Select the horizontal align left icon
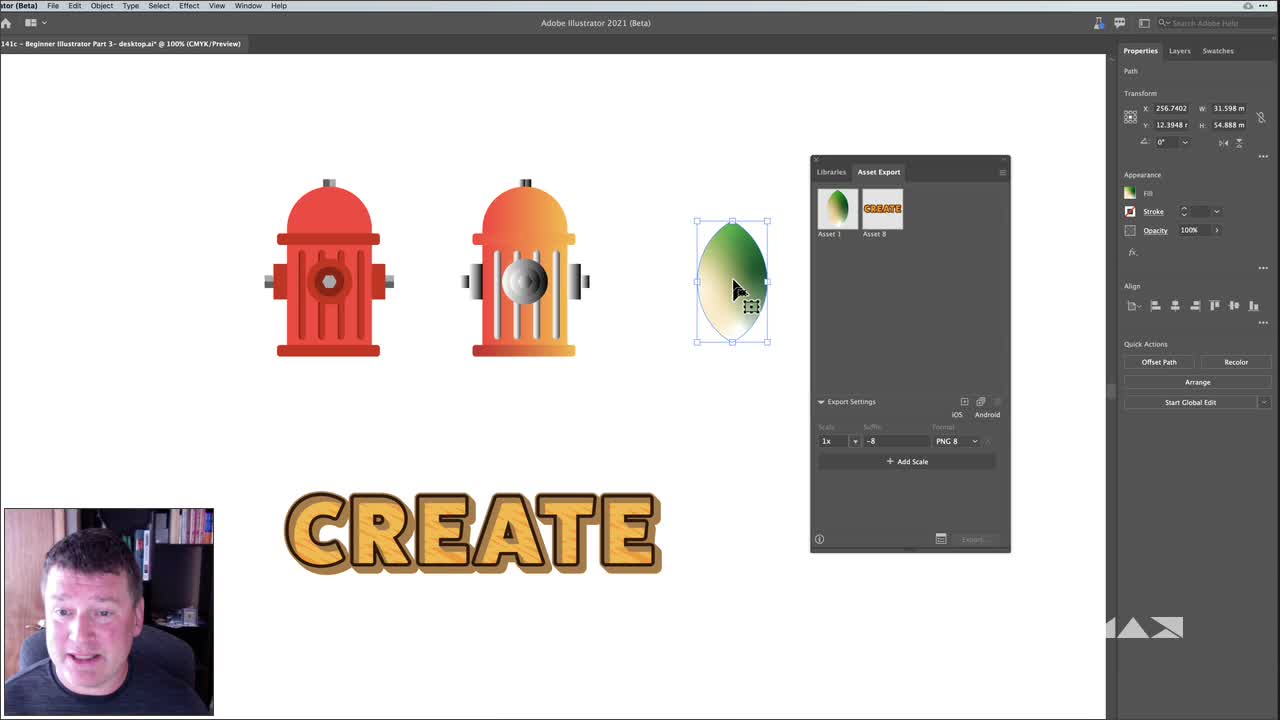Image resolution: width=1280 pixels, height=720 pixels. (x=1155, y=305)
